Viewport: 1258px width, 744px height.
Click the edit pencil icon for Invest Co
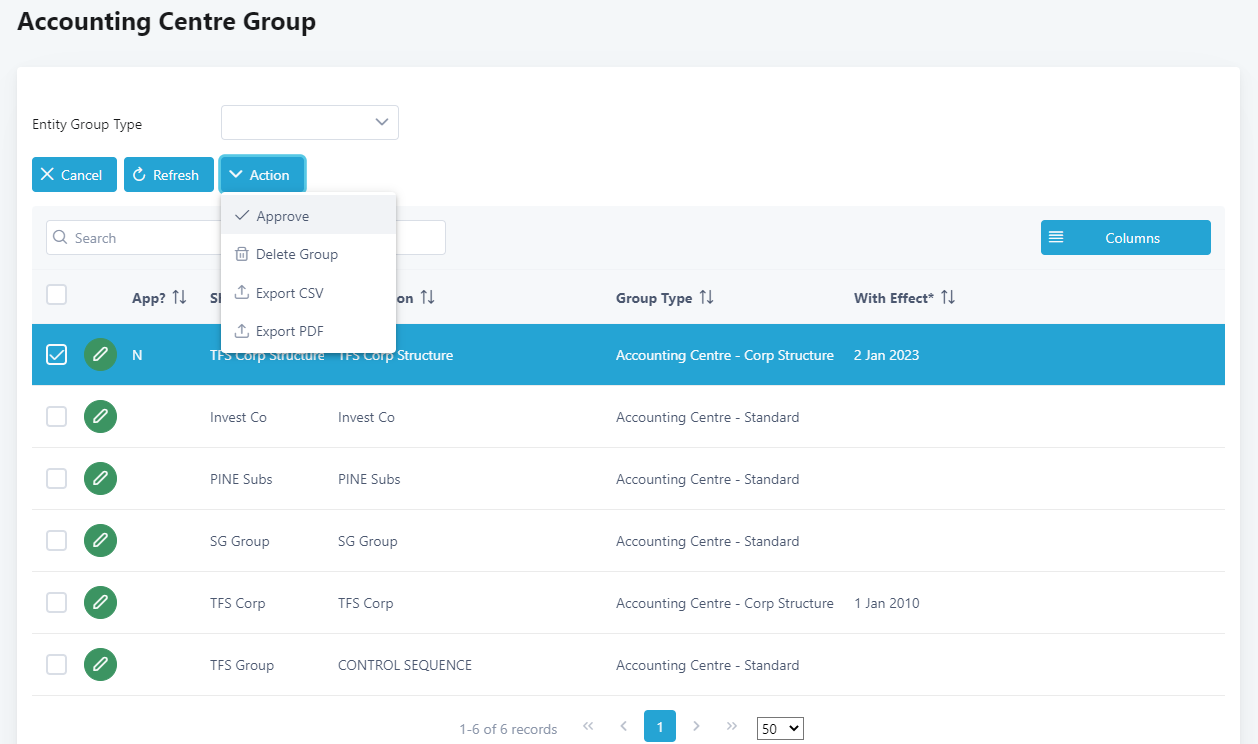pos(100,417)
